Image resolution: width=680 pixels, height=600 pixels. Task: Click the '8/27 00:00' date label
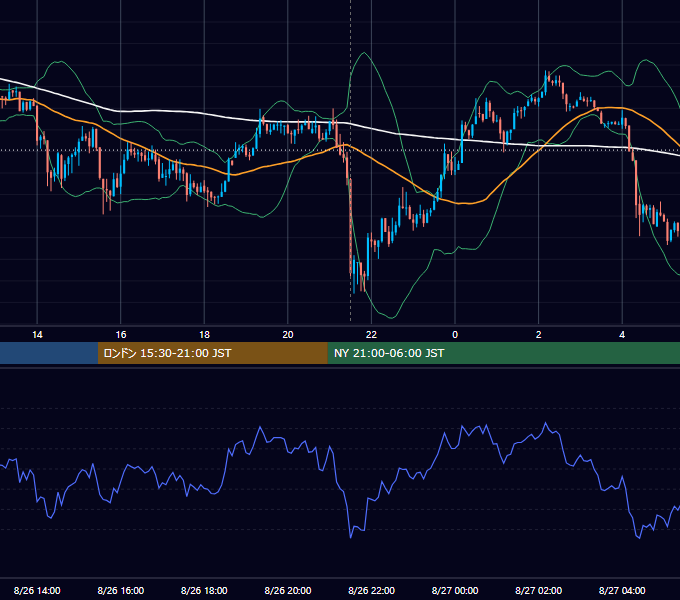pyautogui.click(x=455, y=590)
